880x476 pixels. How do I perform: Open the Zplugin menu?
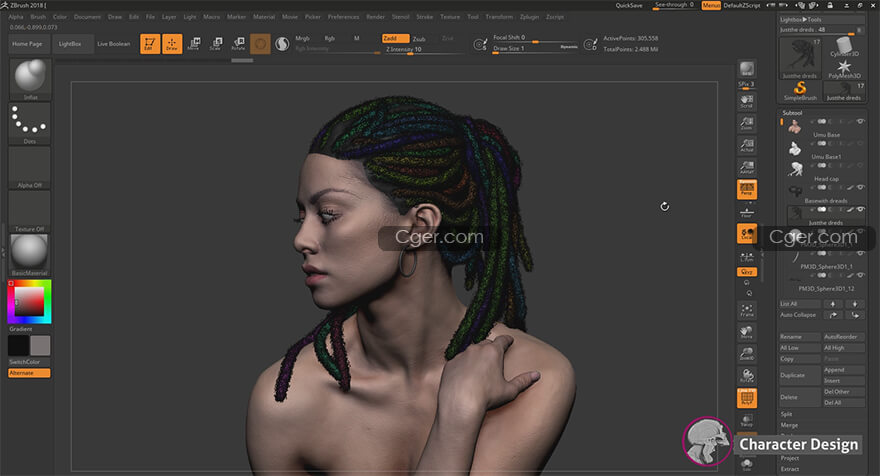[529, 17]
